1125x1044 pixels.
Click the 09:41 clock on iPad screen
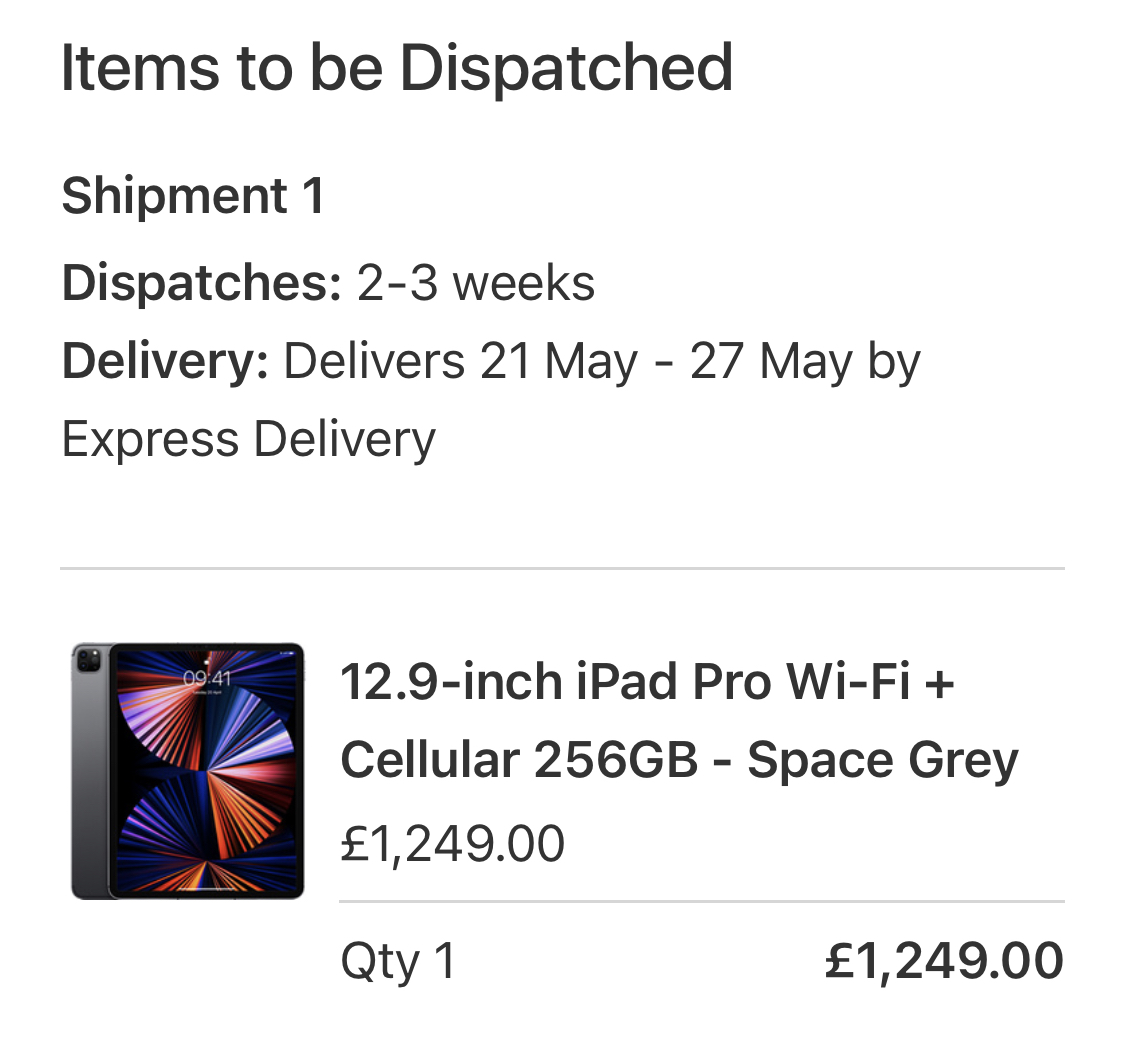pos(207,678)
